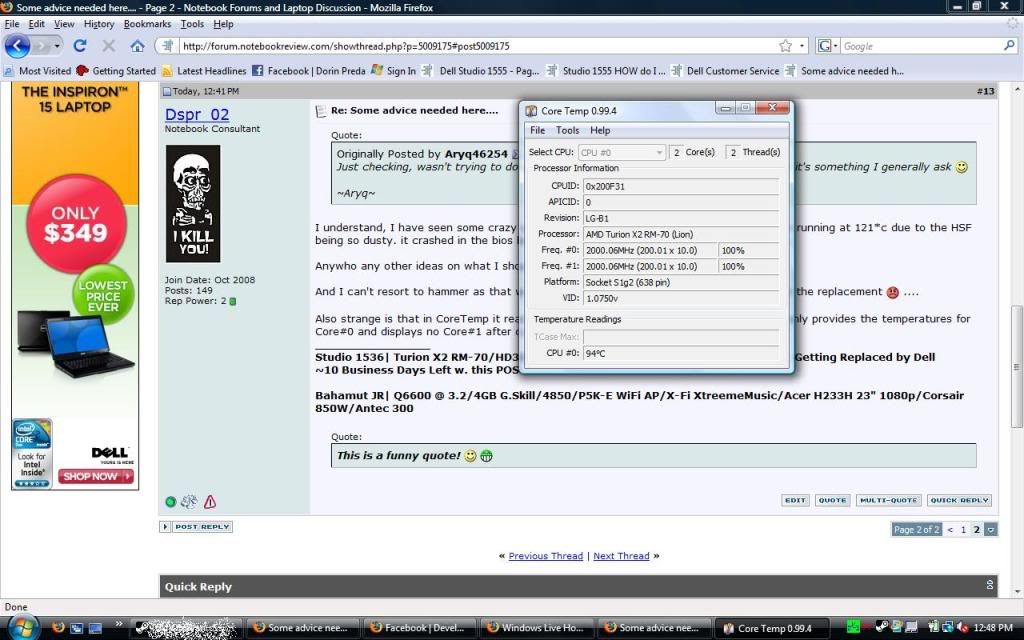Switch to Windows Live Ho... taskbar window
This screenshot has height=640, width=1024.
tap(536, 628)
